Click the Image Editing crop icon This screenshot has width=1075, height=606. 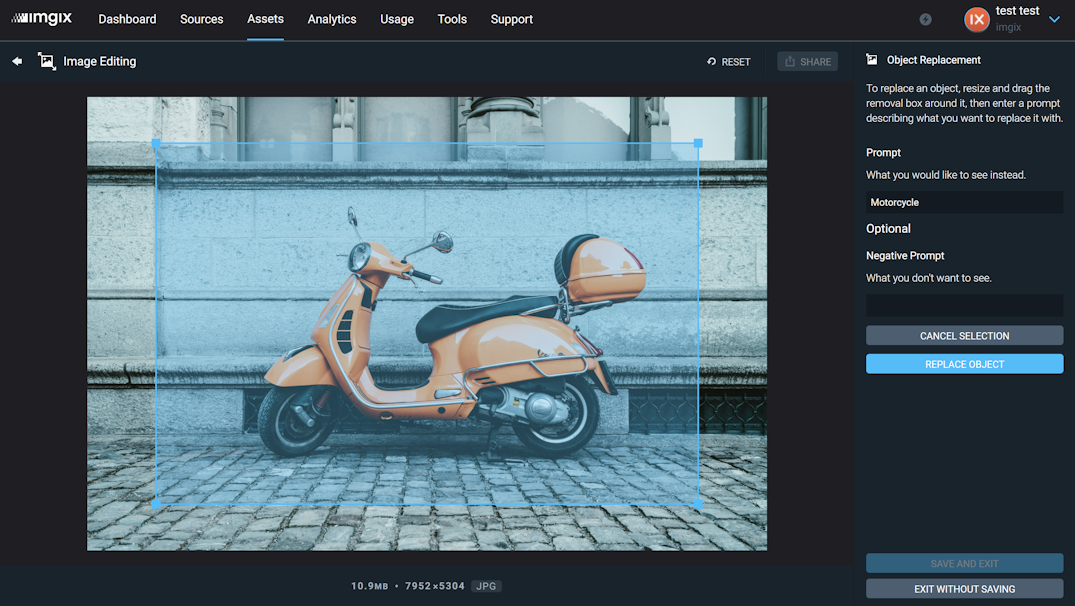point(46,60)
